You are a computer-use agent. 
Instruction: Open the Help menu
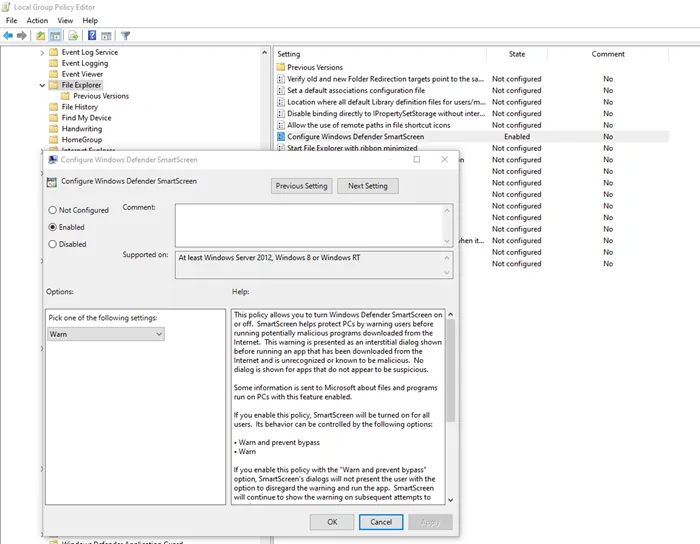pos(90,21)
